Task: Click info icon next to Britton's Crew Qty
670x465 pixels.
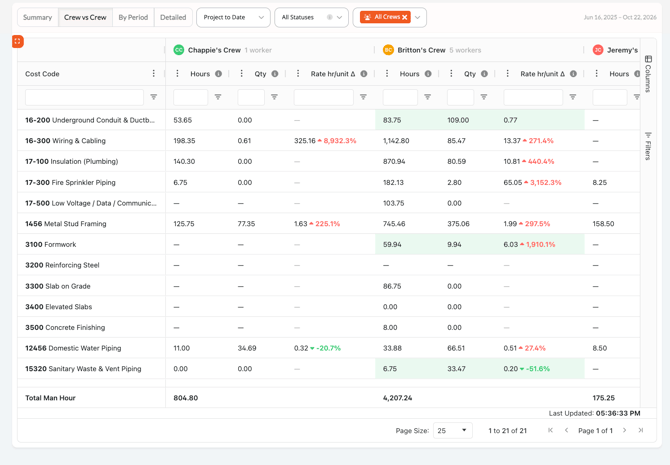Action: [484, 74]
